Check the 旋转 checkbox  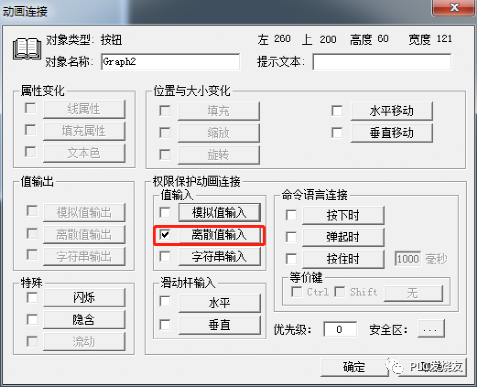click(165, 155)
